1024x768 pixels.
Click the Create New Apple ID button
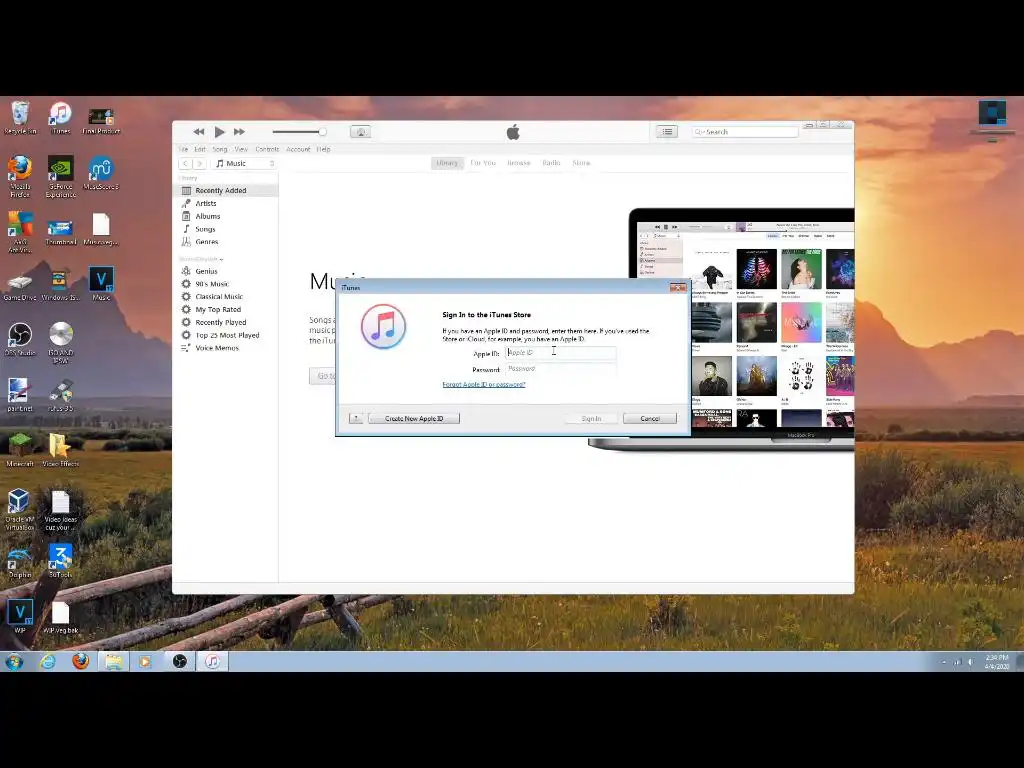point(414,419)
